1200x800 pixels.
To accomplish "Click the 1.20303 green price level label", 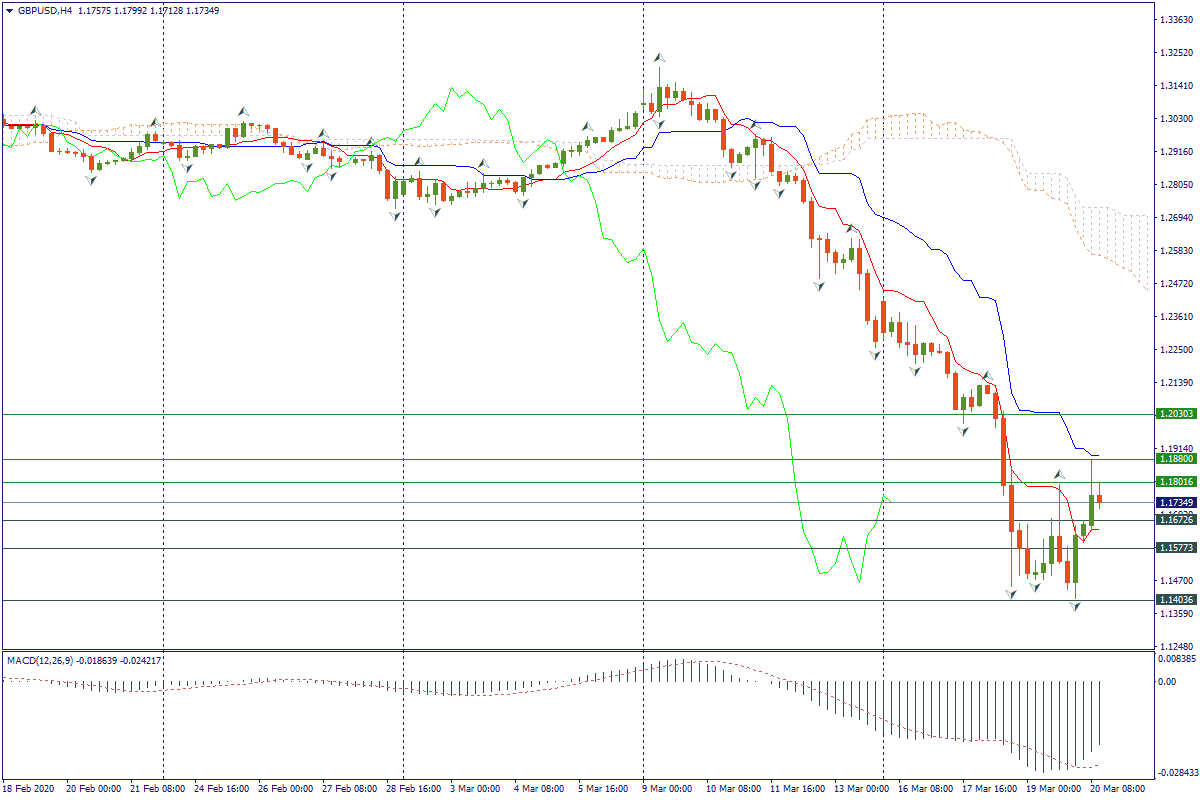I will 1176,414.
